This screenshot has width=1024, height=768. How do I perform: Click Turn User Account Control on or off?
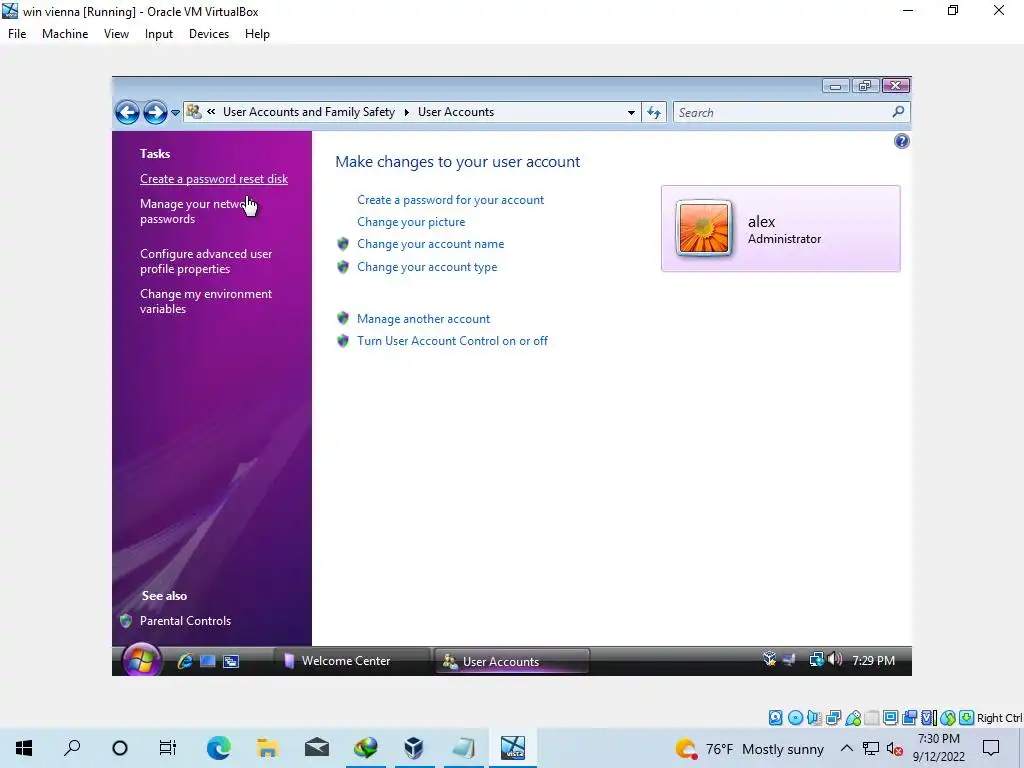click(453, 341)
